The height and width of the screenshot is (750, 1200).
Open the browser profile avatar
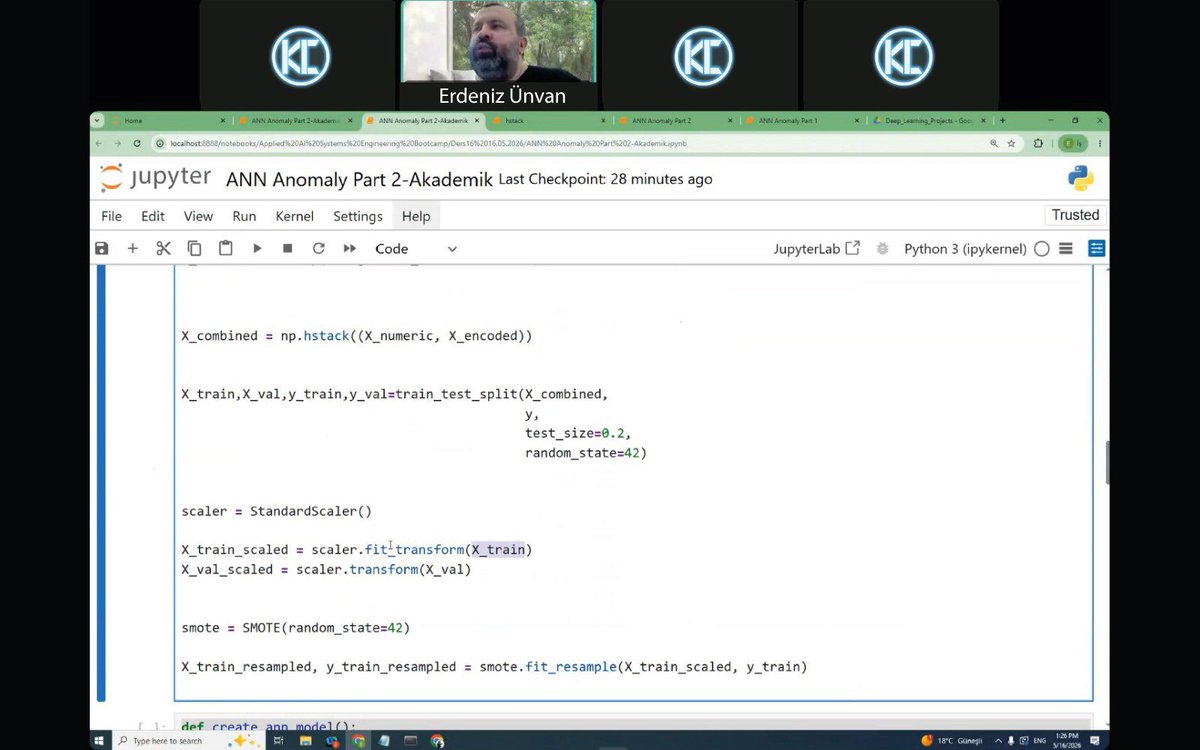point(1072,143)
